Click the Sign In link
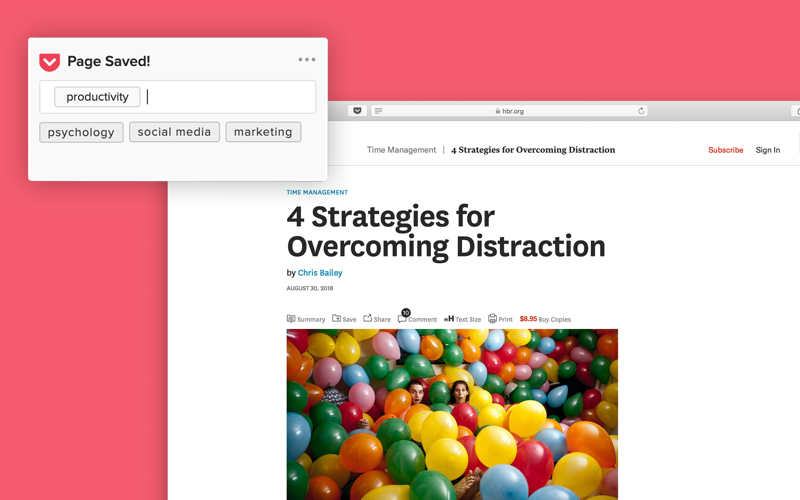The height and width of the screenshot is (500, 800). (x=768, y=150)
